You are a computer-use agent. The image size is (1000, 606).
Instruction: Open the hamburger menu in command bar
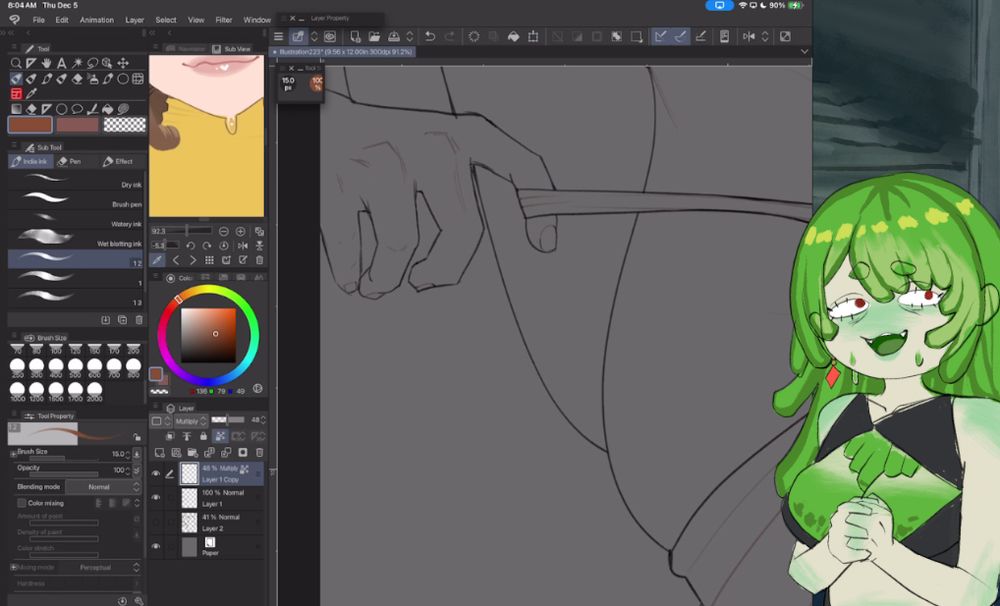[279, 36]
